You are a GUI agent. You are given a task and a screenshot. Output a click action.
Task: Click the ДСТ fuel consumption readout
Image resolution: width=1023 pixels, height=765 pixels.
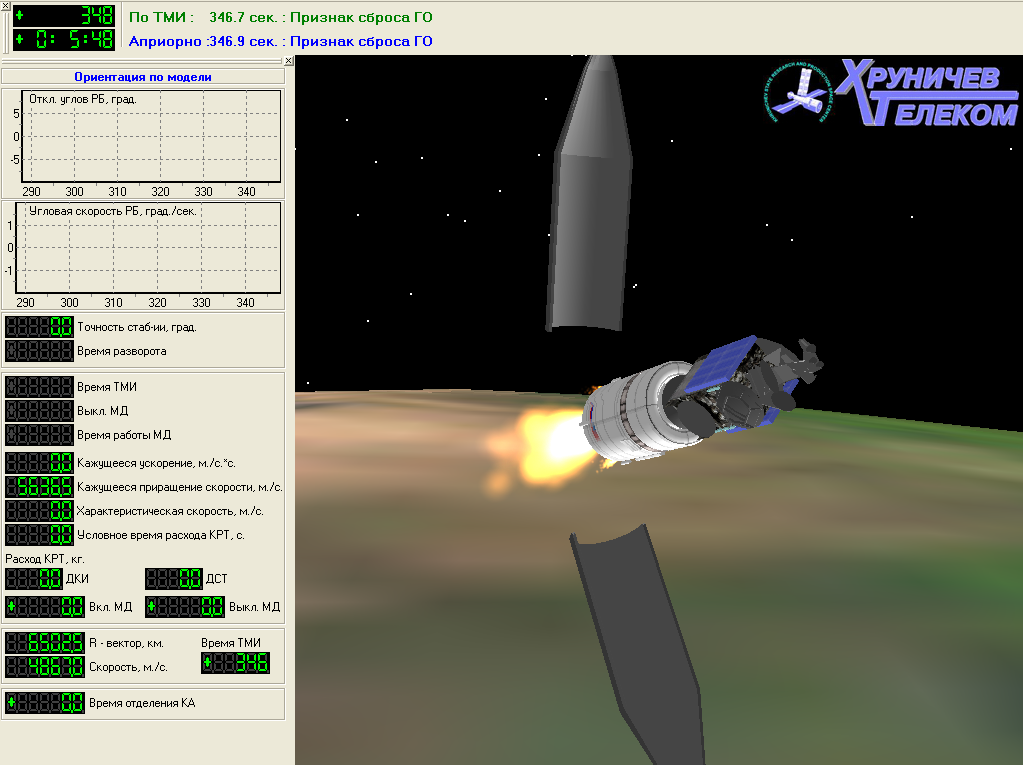point(174,578)
